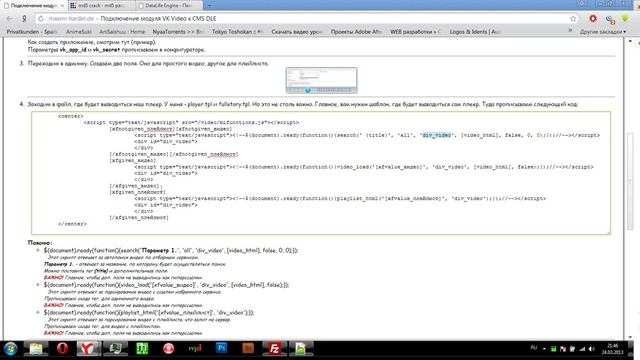Click the opening <center> tag line

click(71, 116)
